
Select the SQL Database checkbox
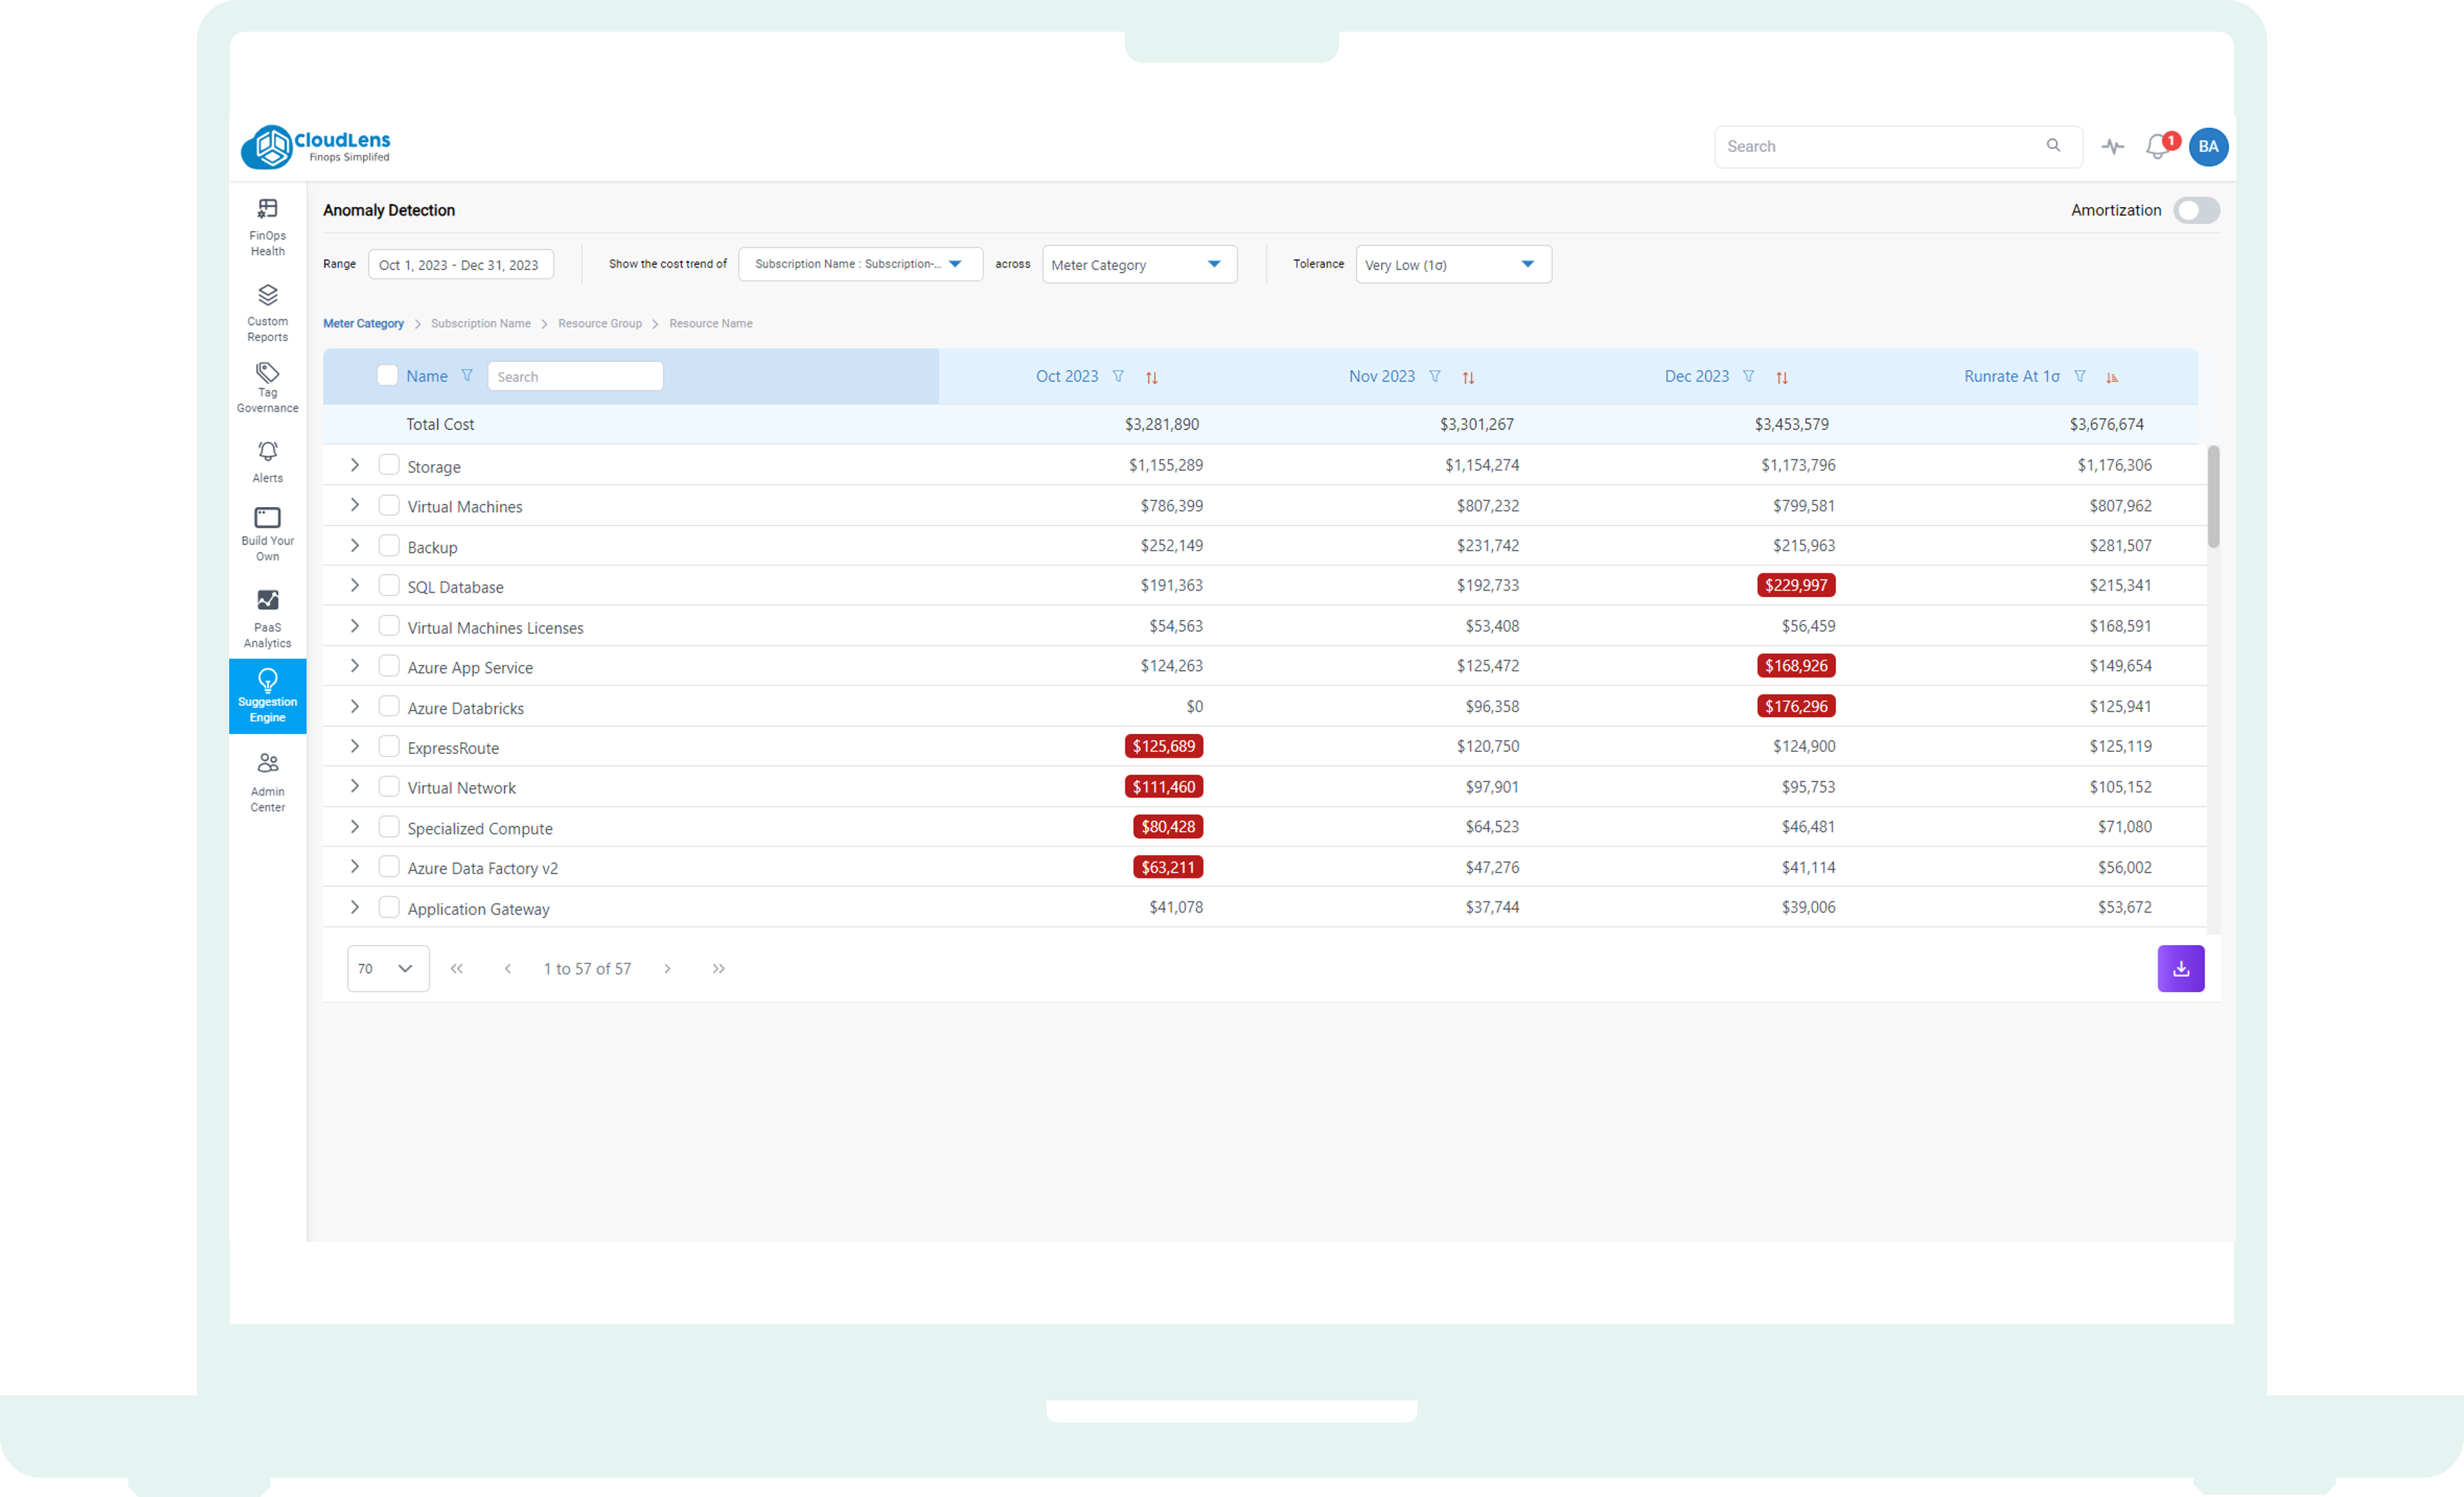coord(389,585)
